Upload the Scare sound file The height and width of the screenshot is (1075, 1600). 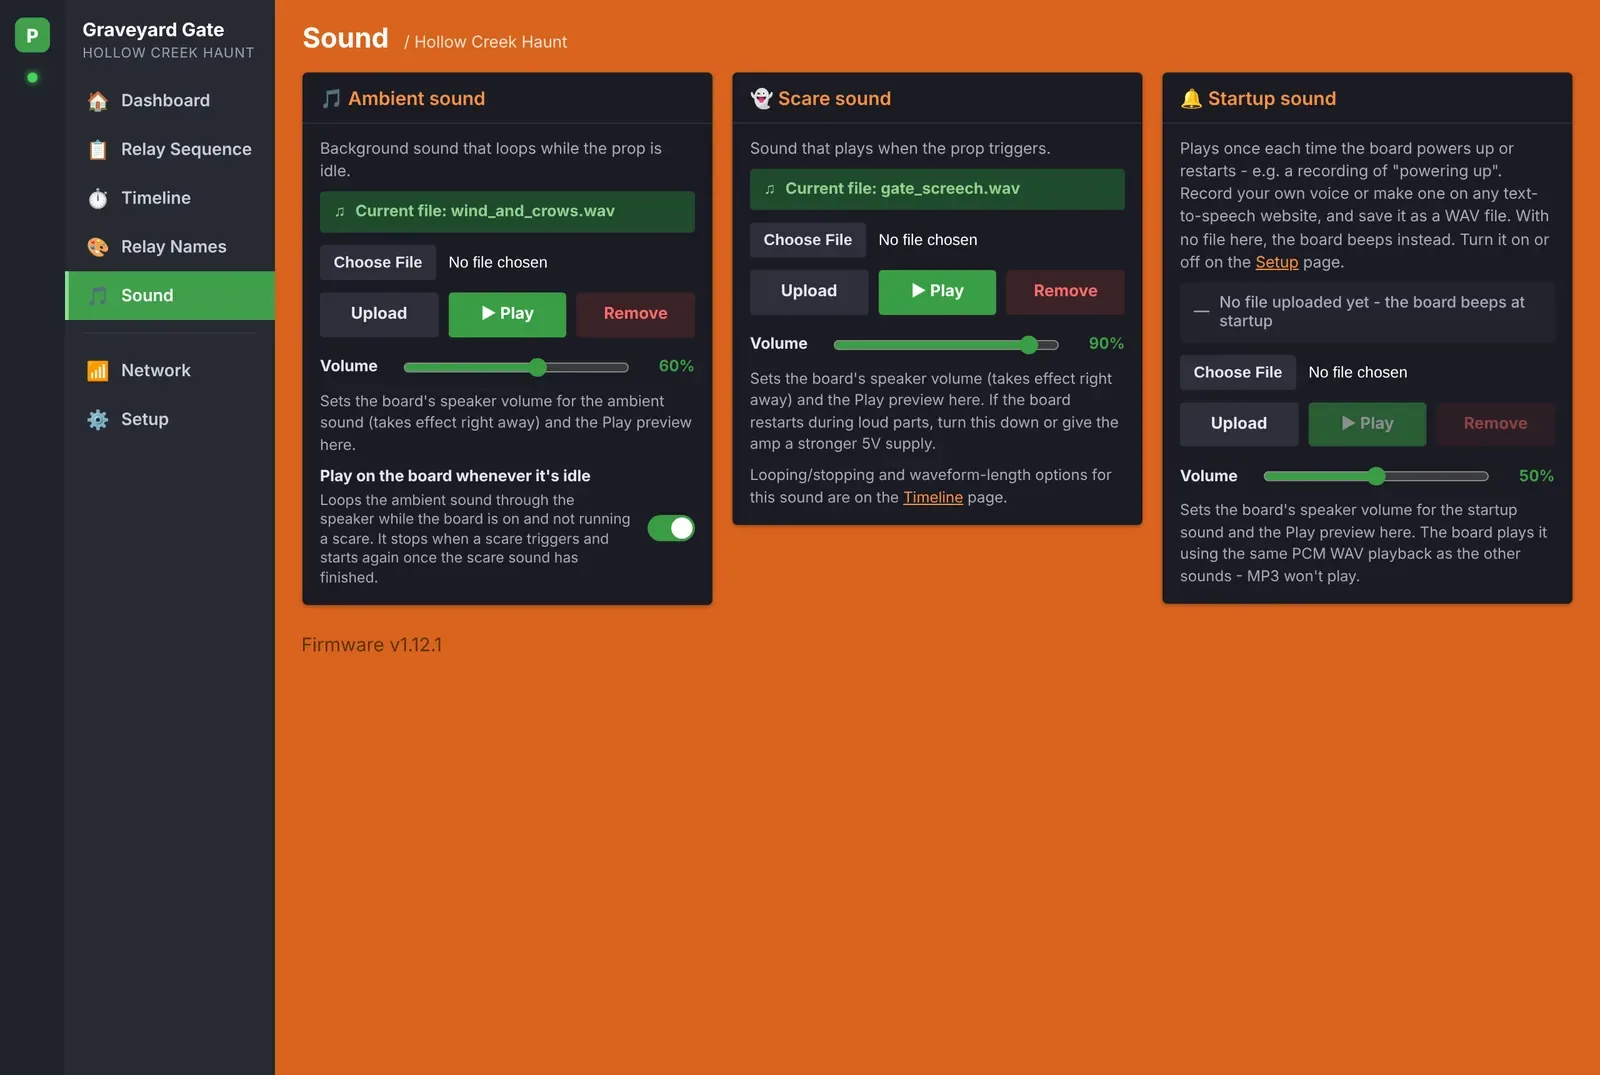click(x=809, y=292)
